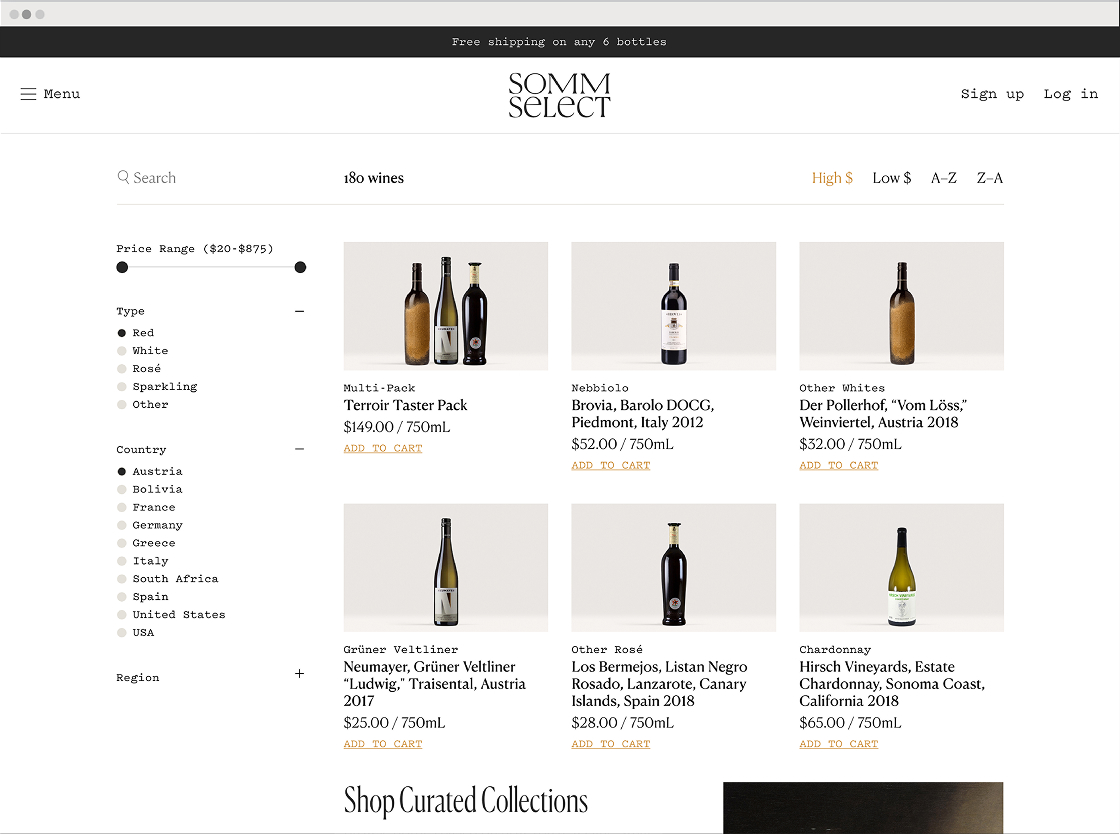
Task: Add Hirsch Vineyards Chardonnay to cart
Action: click(839, 743)
